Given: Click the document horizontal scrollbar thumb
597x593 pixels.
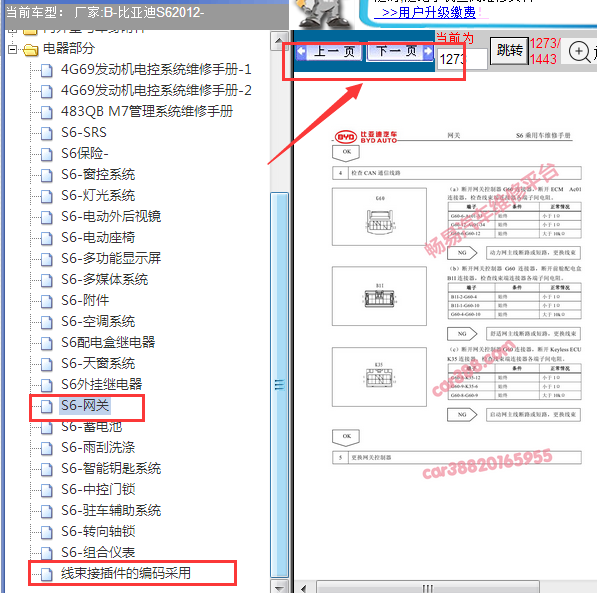Looking at the screenshot, I should pyautogui.click(x=428, y=588).
